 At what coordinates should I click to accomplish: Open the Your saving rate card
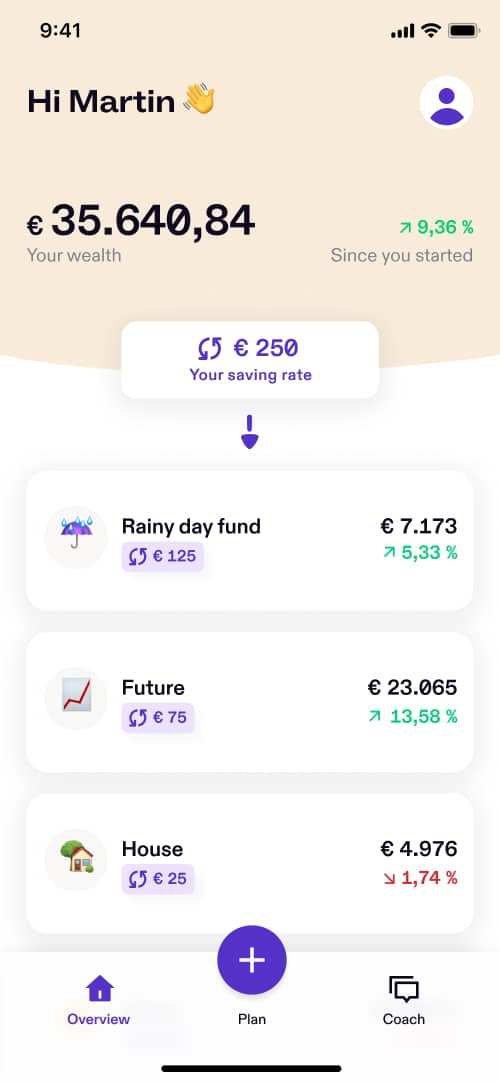pyautogui.click(x=250, y=360)
